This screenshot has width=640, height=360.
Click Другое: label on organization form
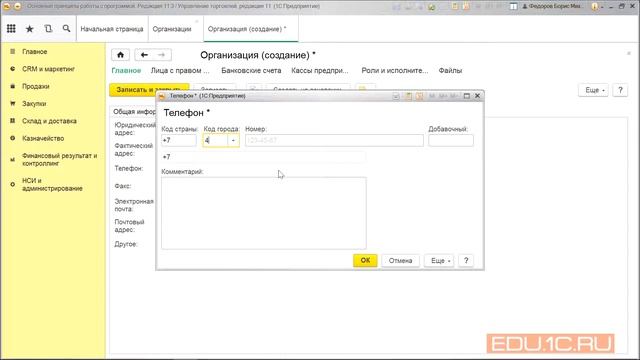(x=126, y=244)
